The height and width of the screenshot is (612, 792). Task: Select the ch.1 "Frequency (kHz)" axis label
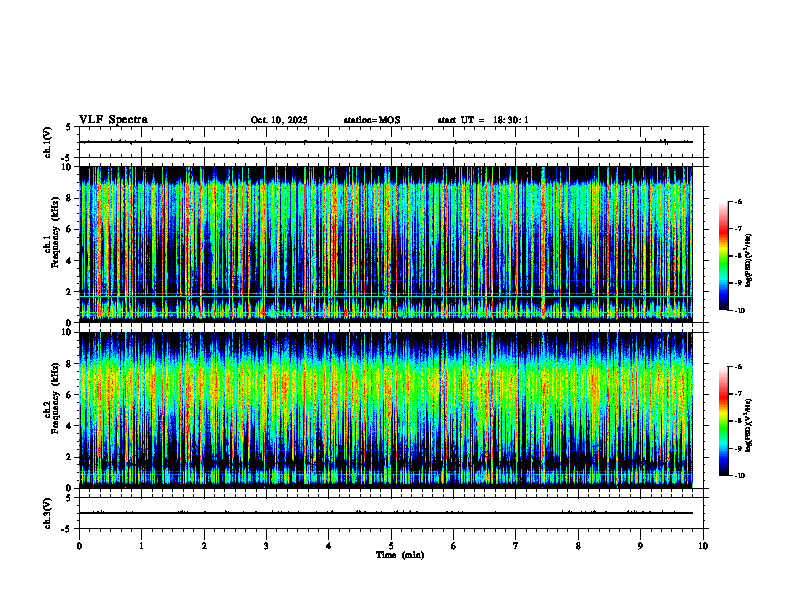point(55,232)
